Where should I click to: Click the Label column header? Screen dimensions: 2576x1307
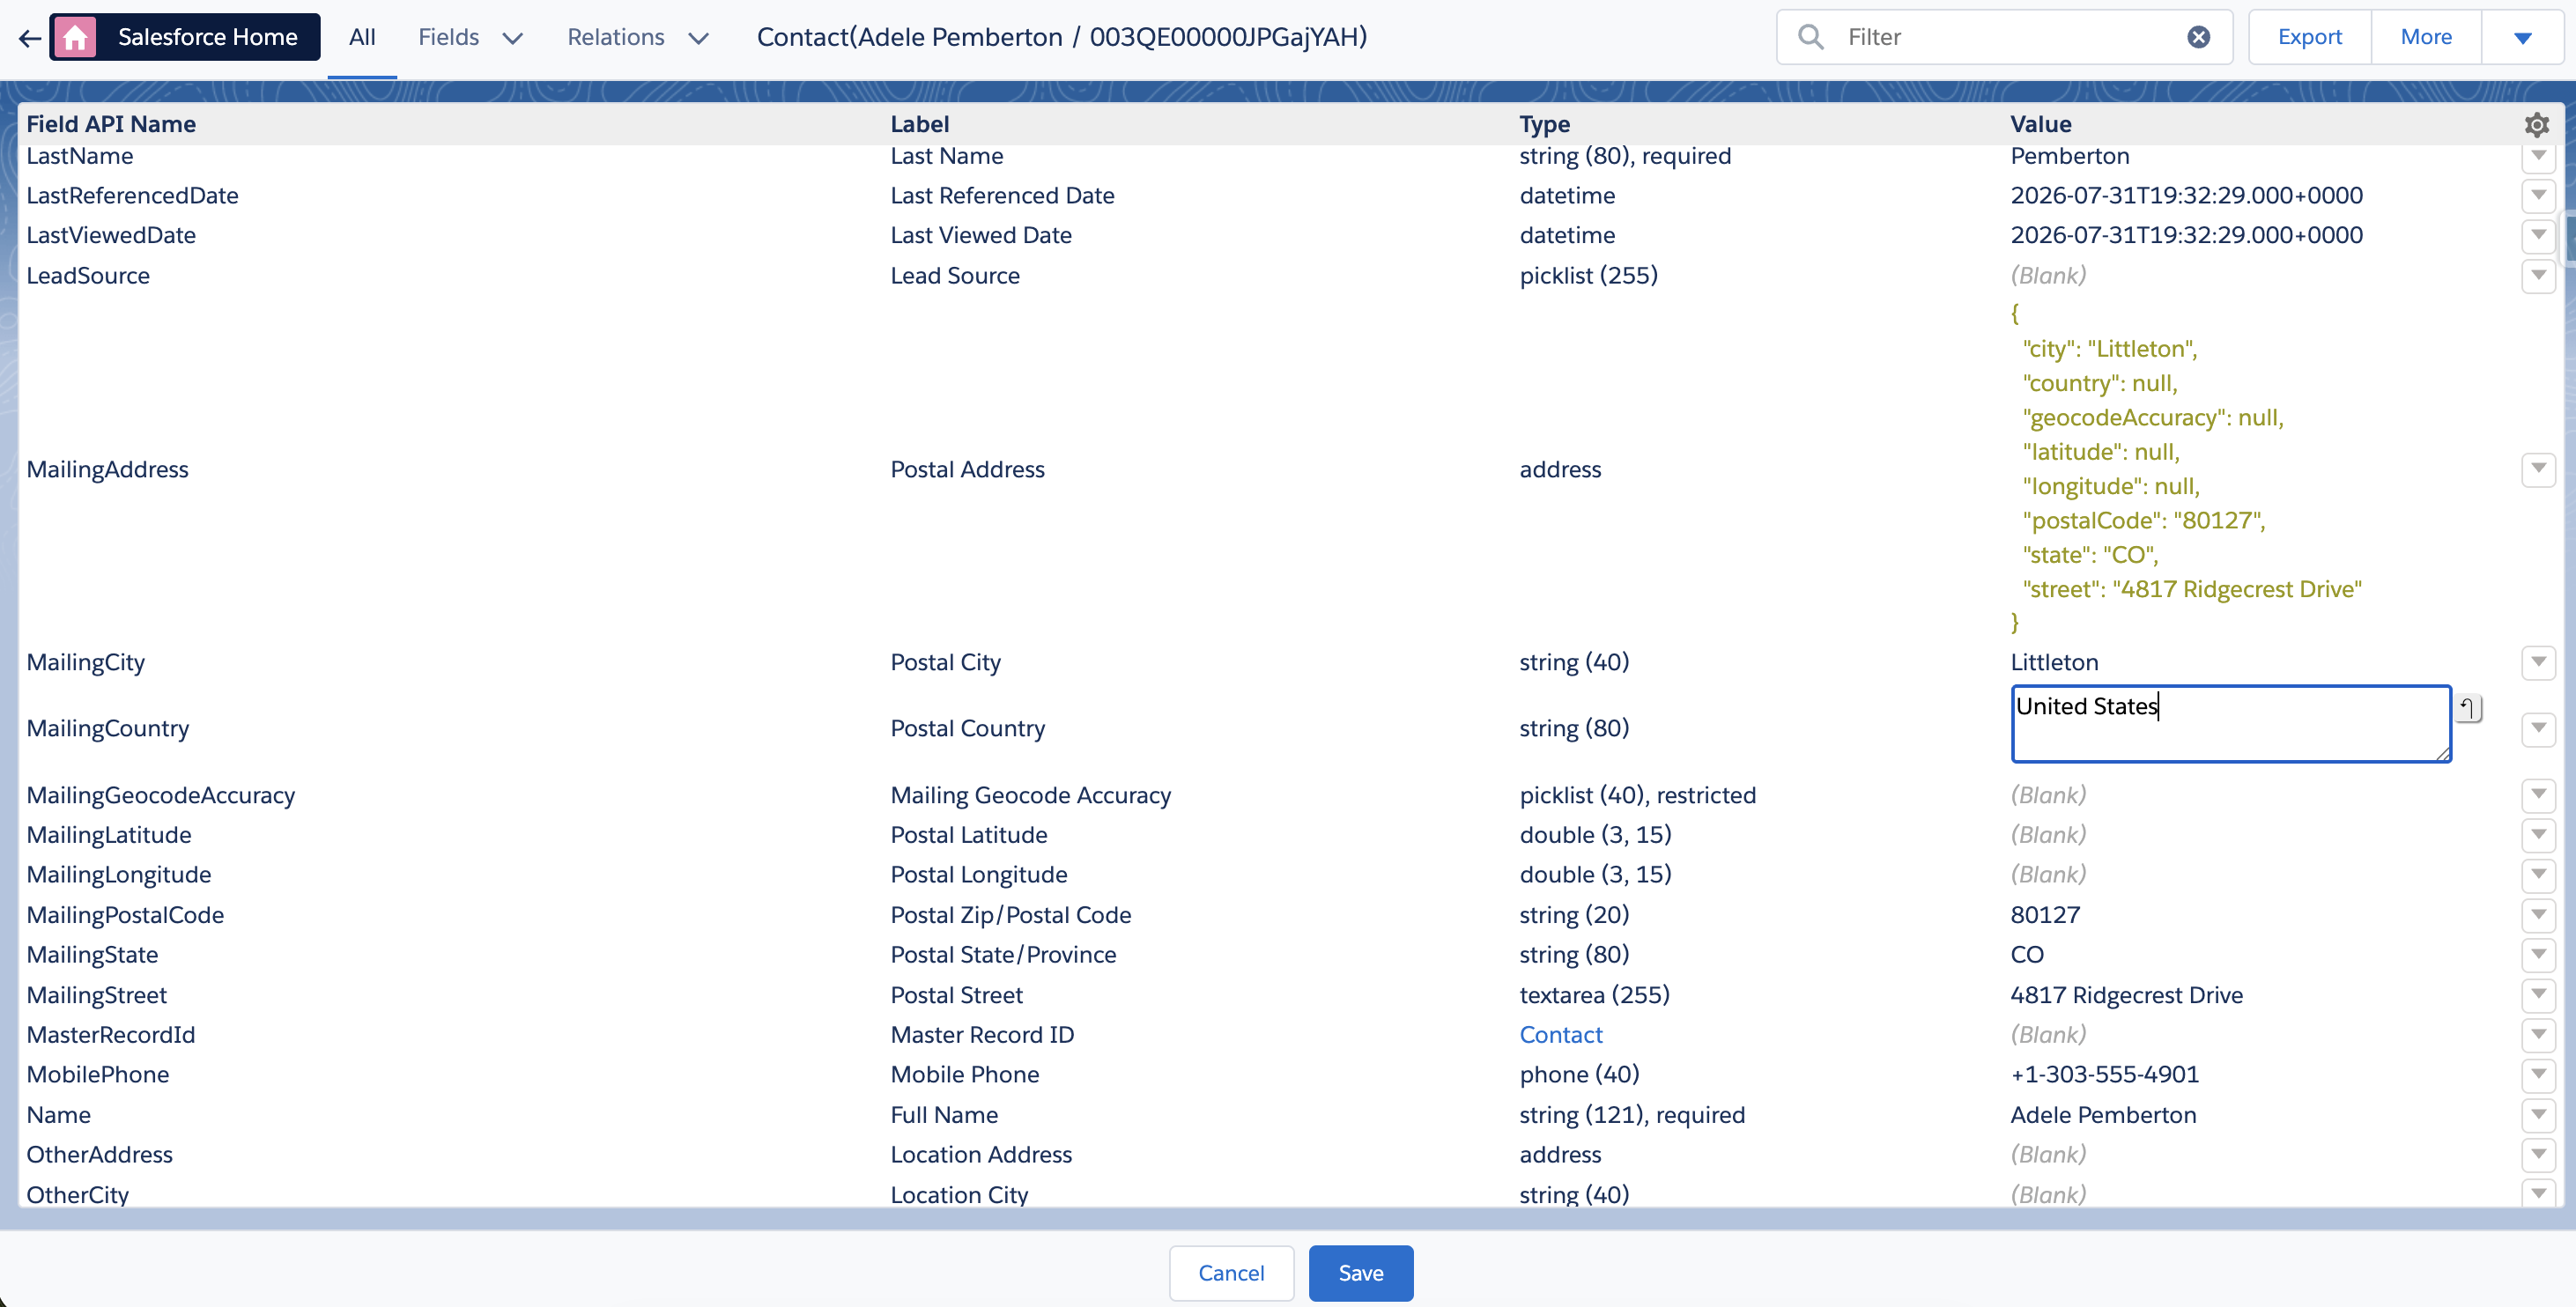click(920, 124)
